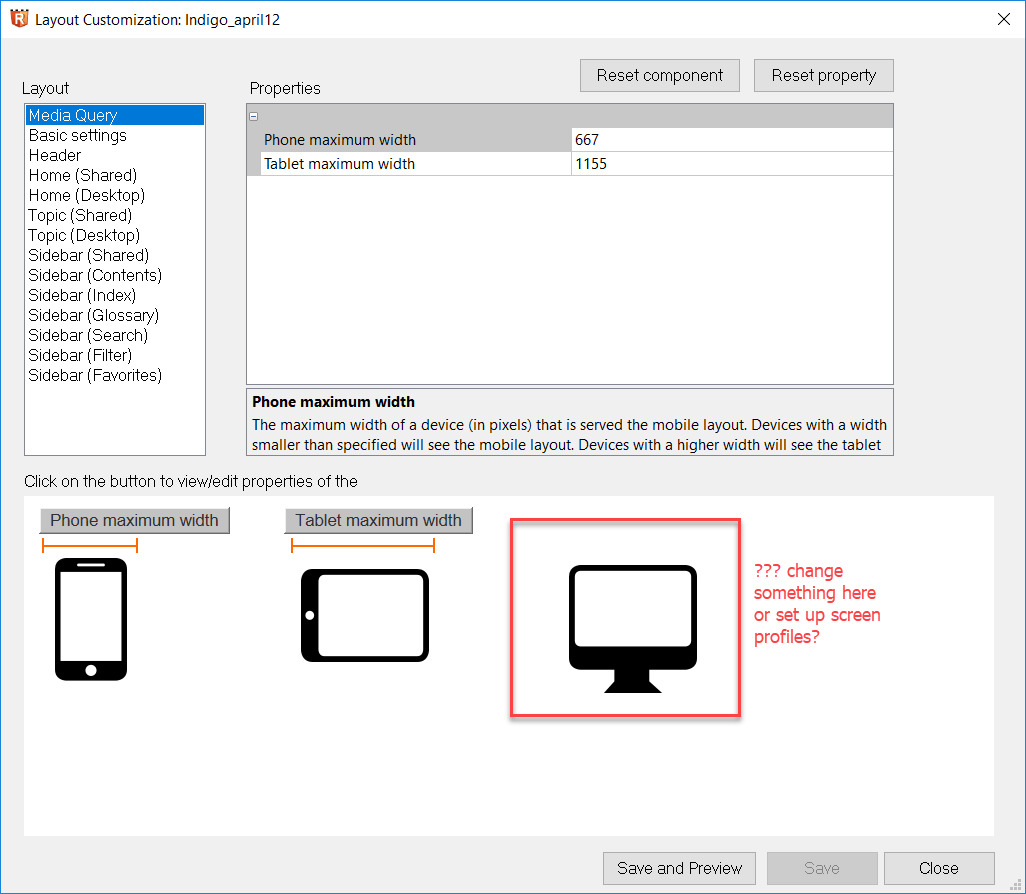Viewport: 1026px width, 894px height.
Task: Click the tablet device icon
Action: [364, 615]
